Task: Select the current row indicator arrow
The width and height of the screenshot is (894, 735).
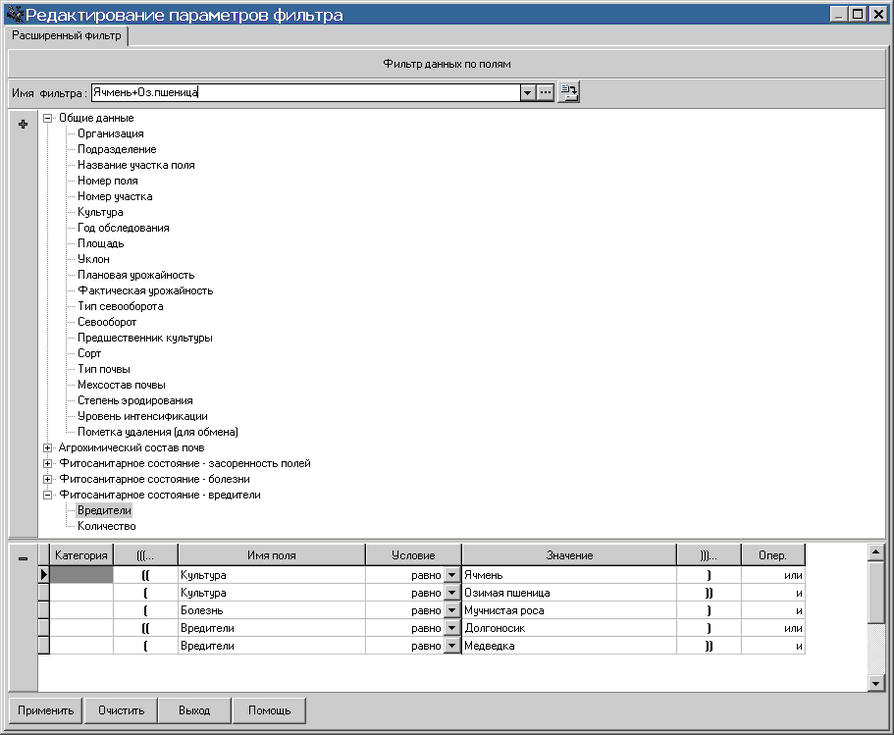Action: click(43, 575)
